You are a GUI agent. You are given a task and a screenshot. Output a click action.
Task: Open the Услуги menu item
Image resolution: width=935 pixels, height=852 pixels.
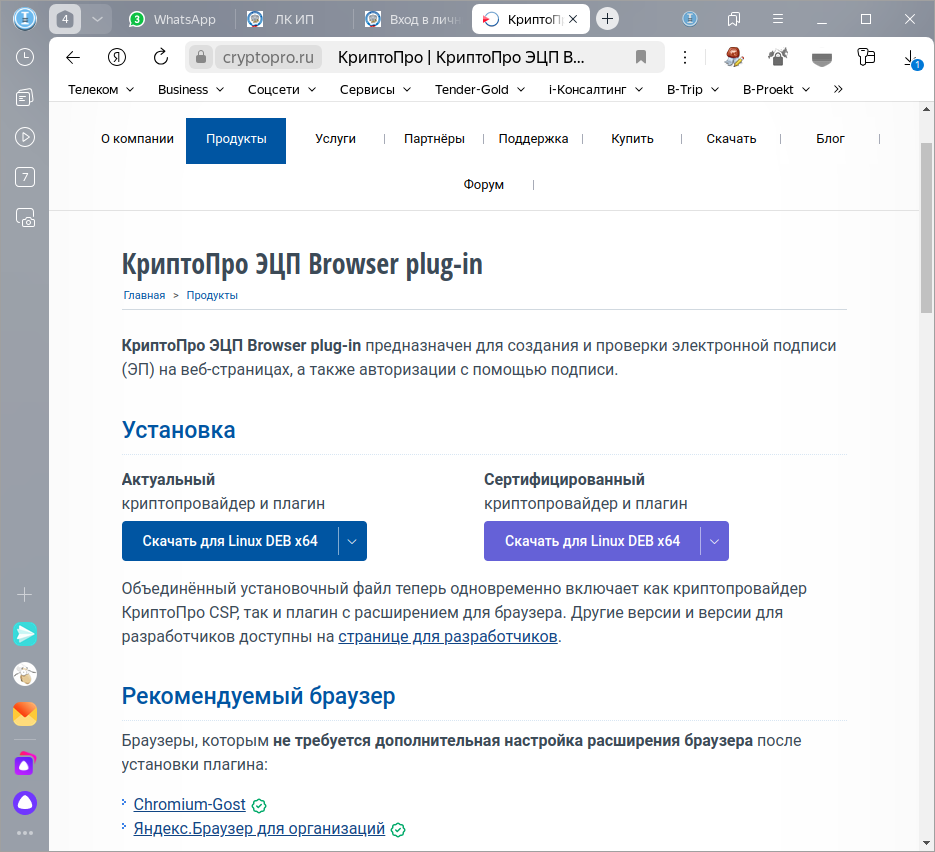point(335,139)
